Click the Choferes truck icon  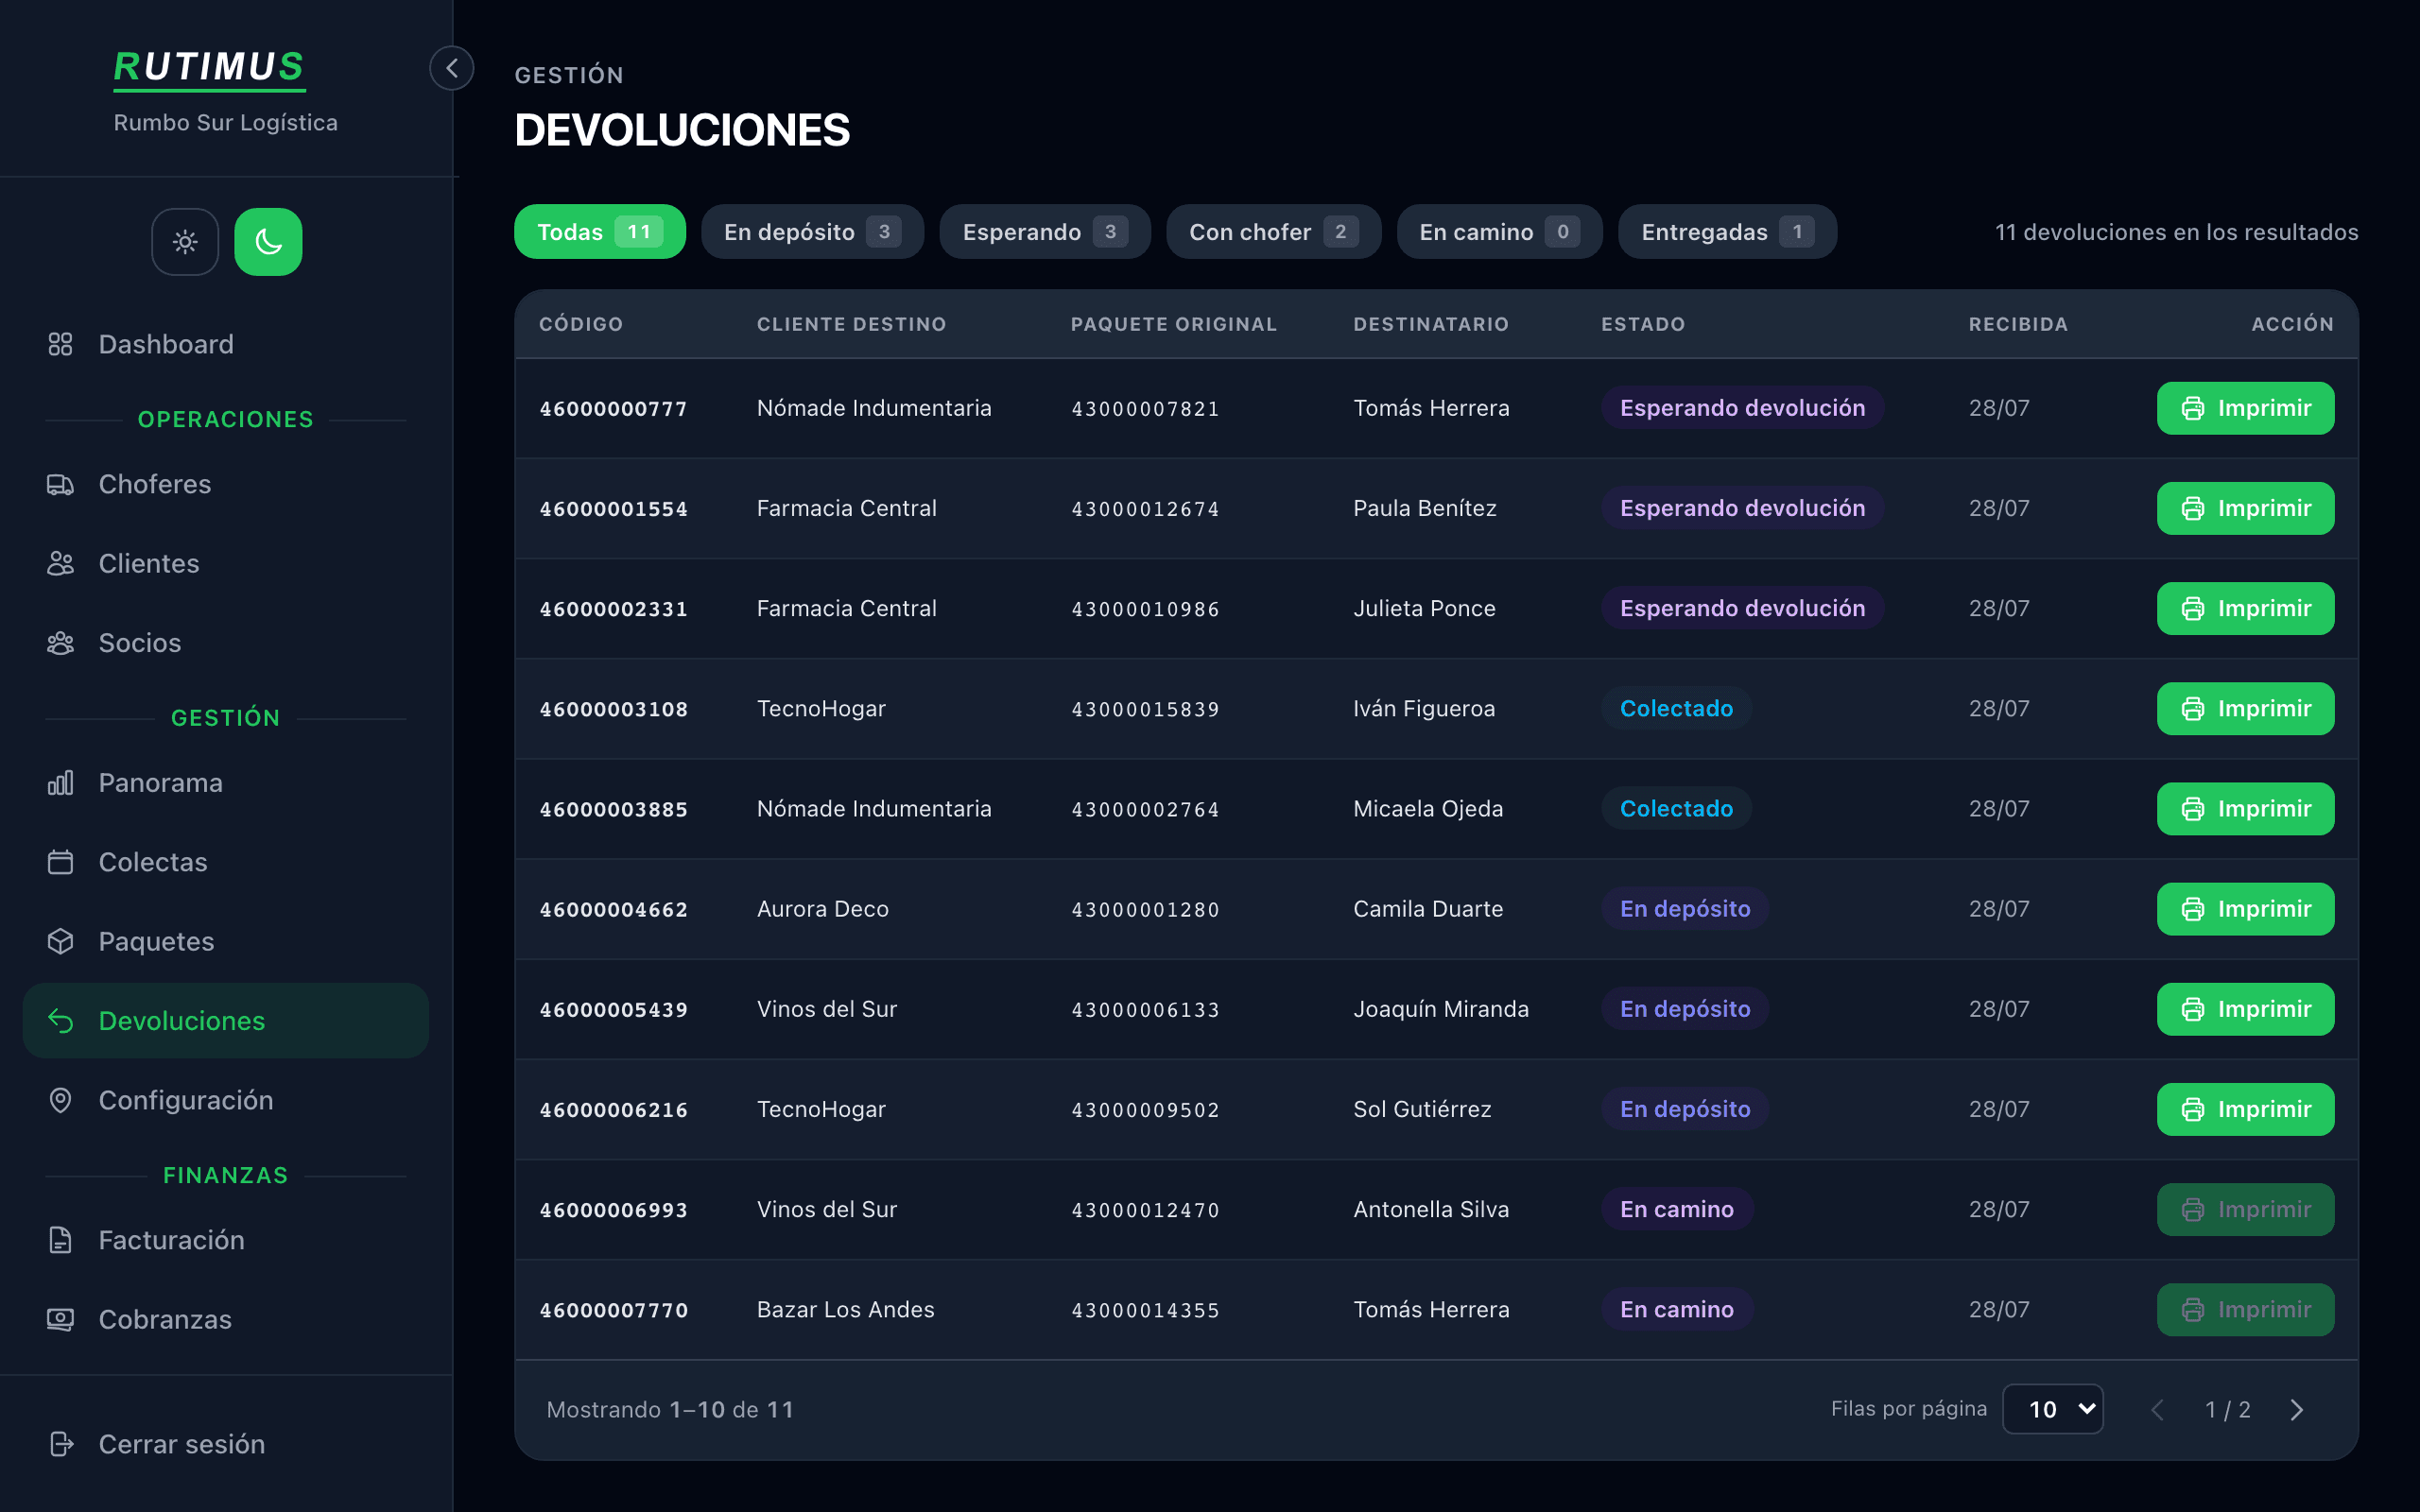coord(61,484)
